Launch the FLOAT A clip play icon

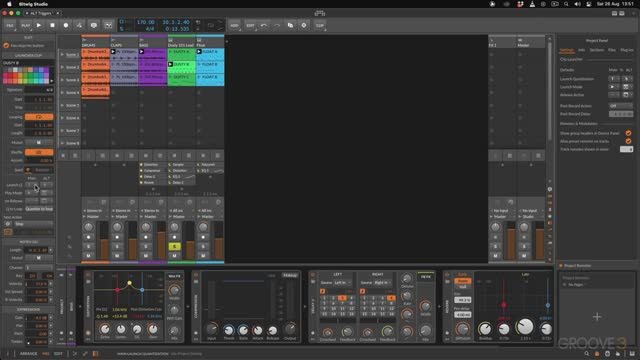(199, 52)
